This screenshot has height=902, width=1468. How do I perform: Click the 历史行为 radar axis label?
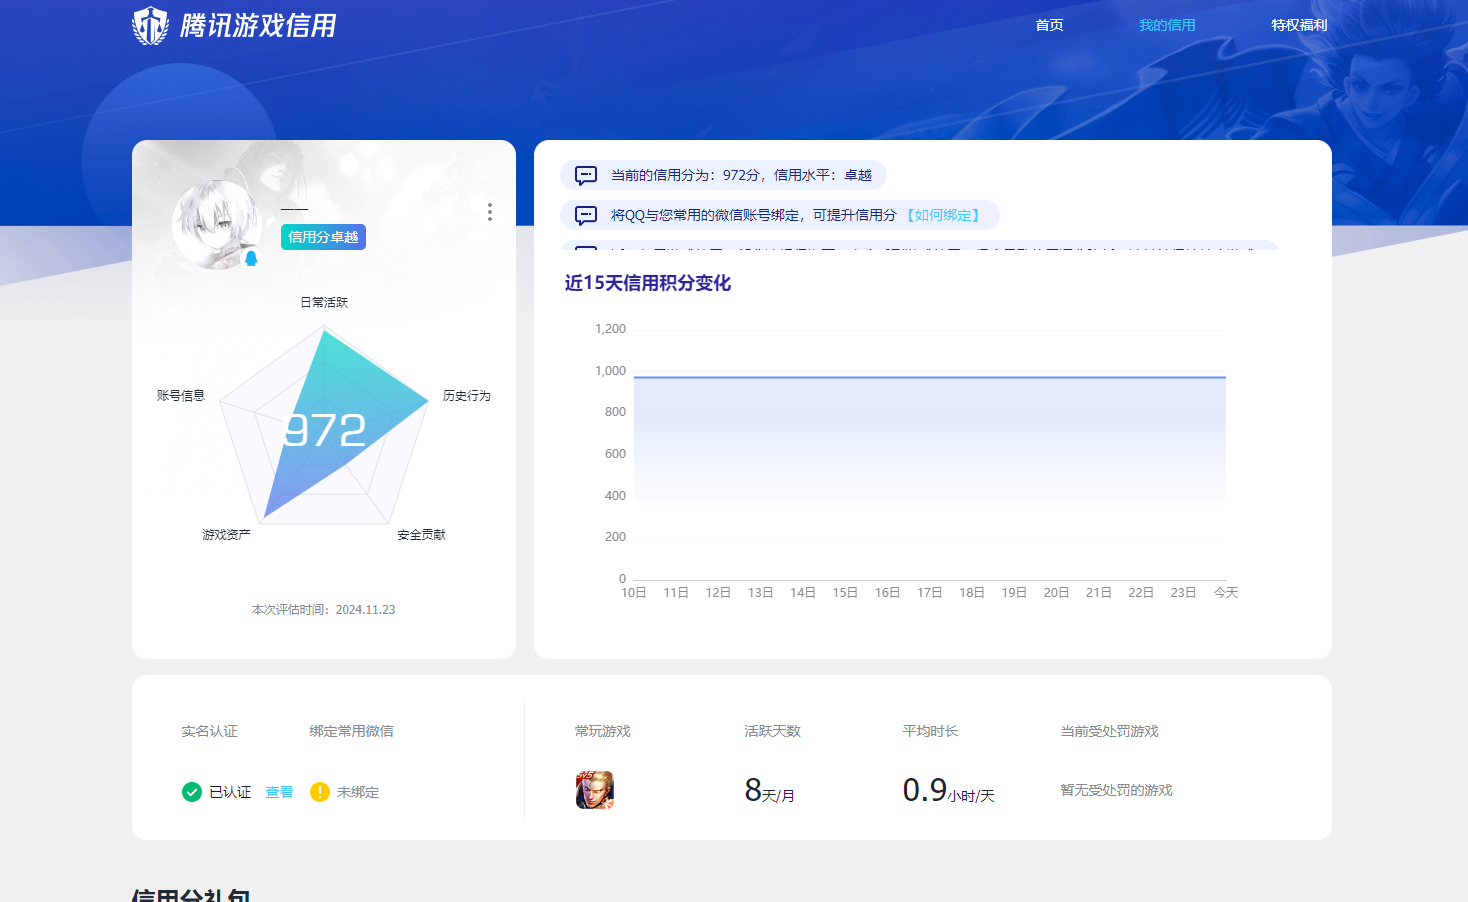click(x=467, y=396)
